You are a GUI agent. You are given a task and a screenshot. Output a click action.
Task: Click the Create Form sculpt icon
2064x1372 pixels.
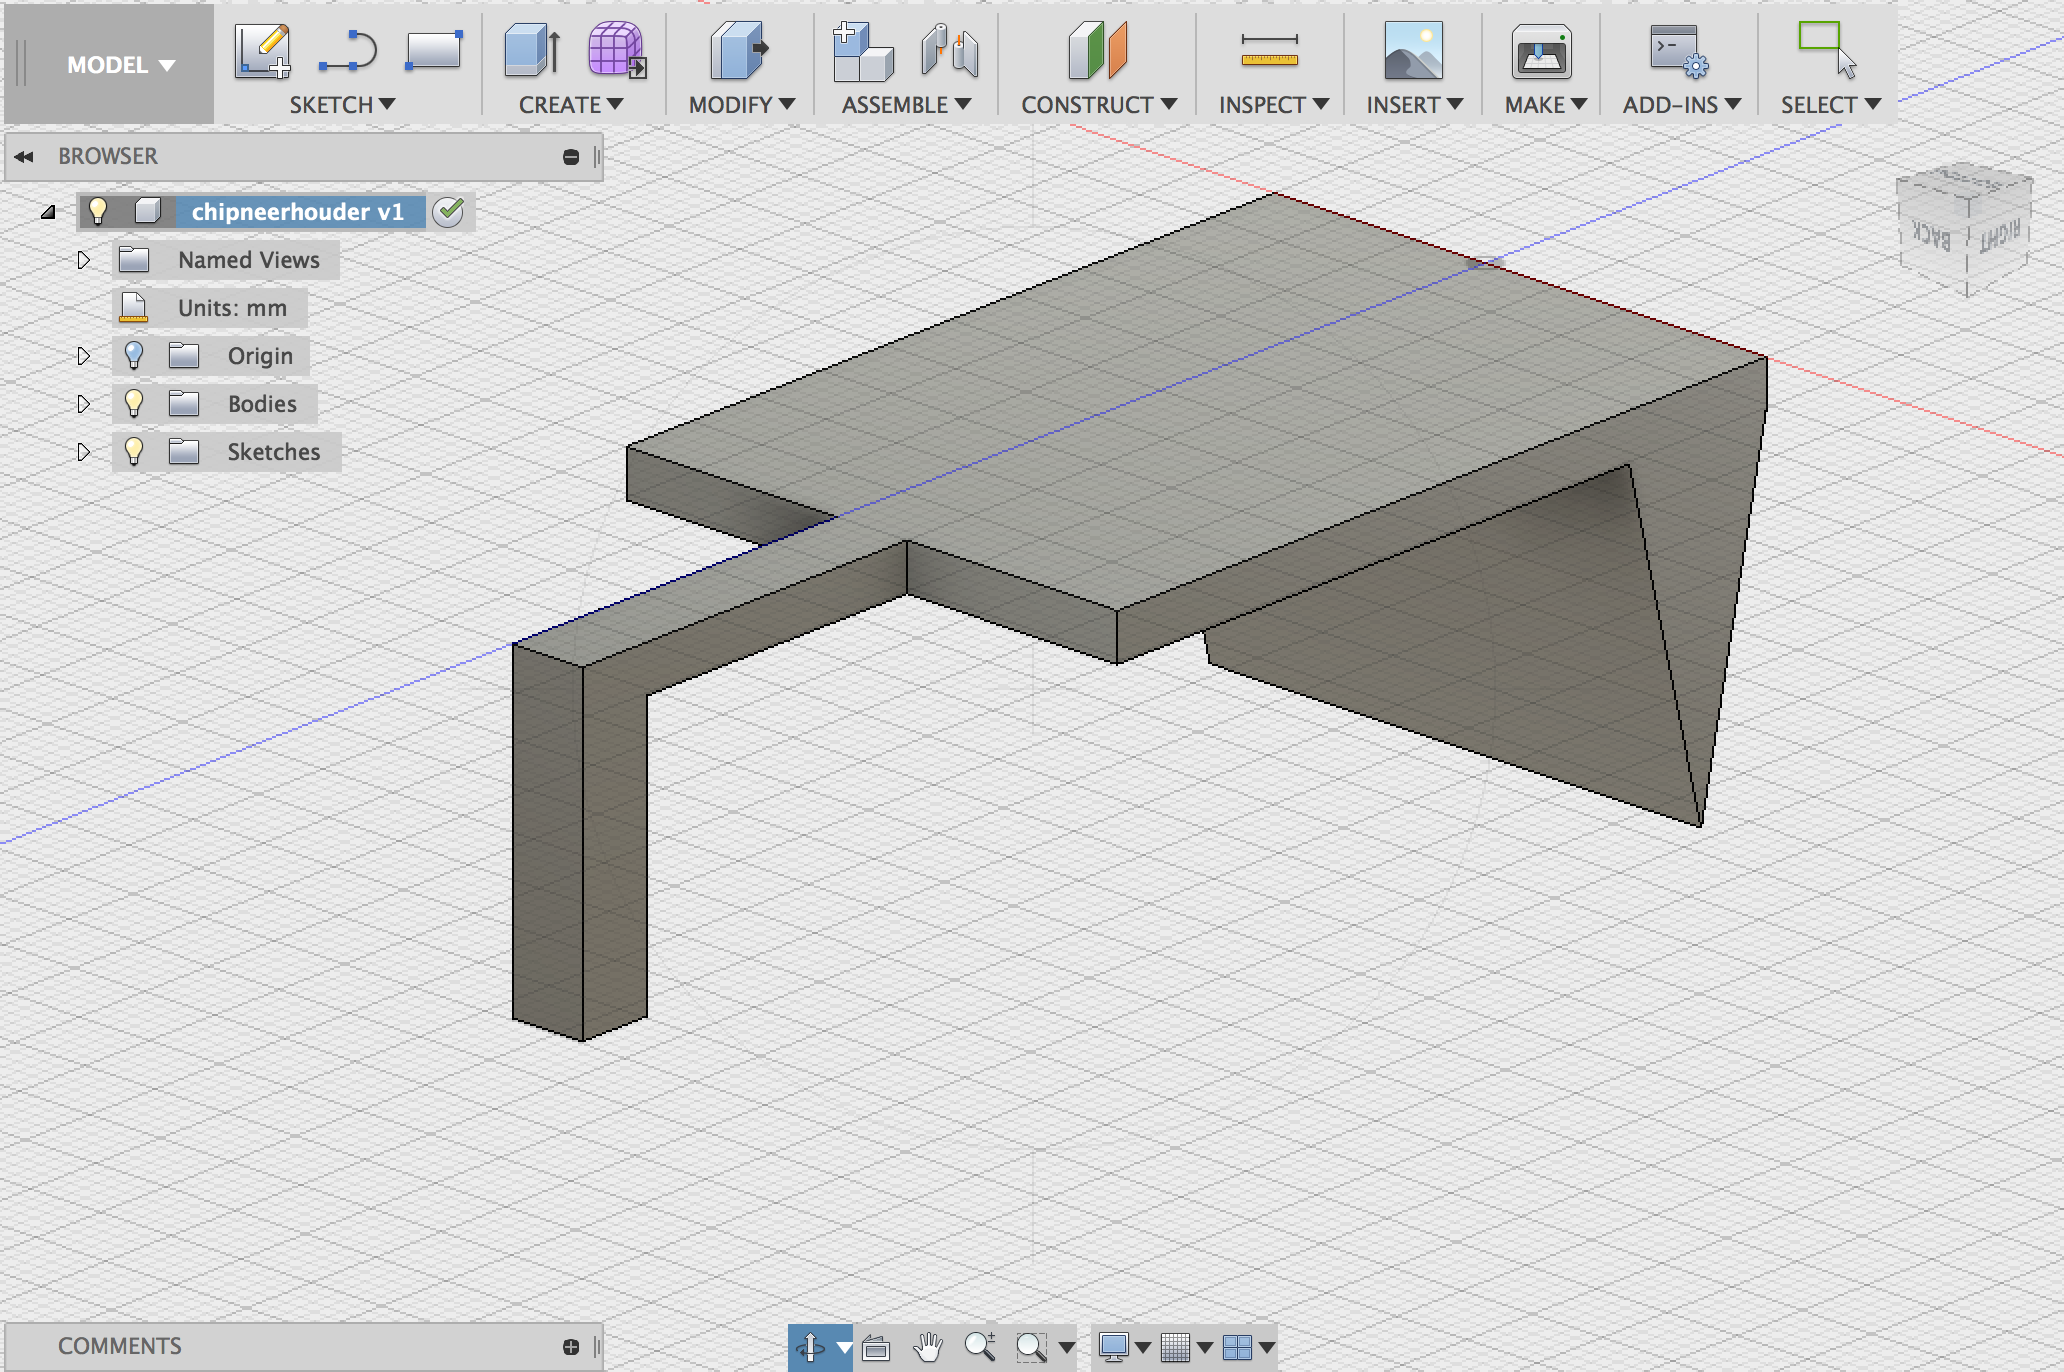(x=616, y=50)
